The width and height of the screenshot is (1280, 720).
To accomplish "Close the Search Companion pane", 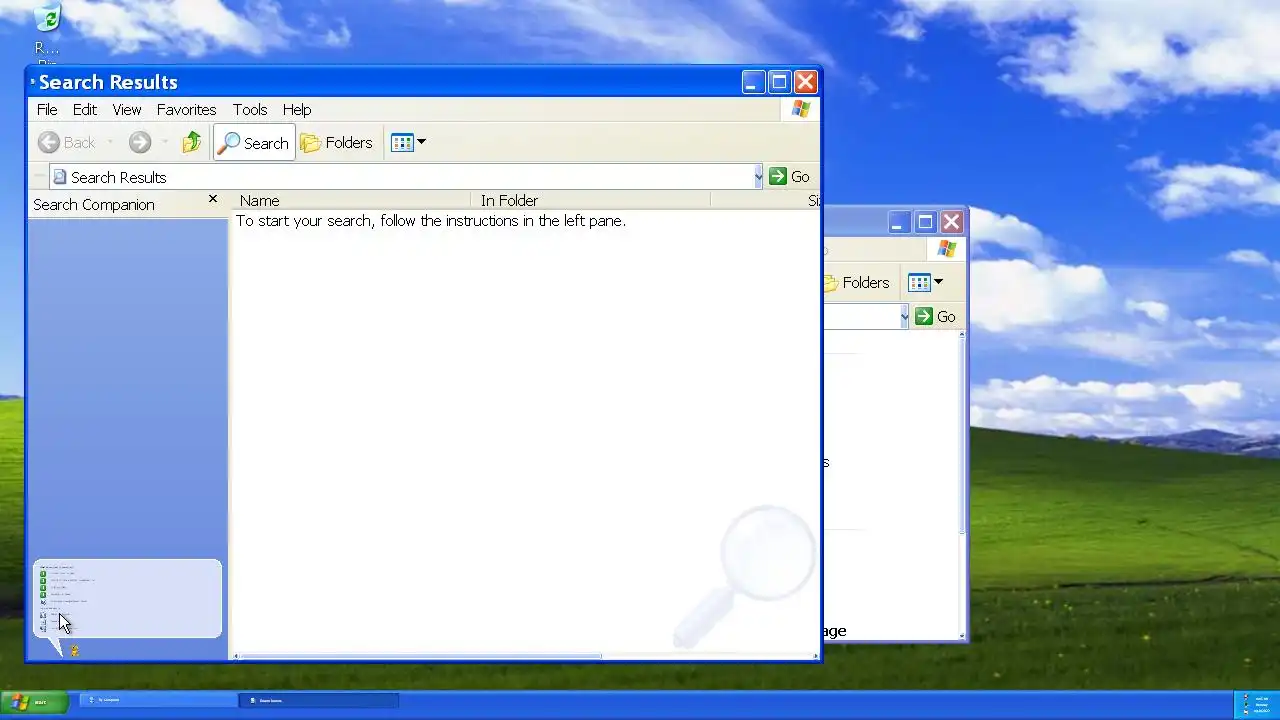I will 213,200.
